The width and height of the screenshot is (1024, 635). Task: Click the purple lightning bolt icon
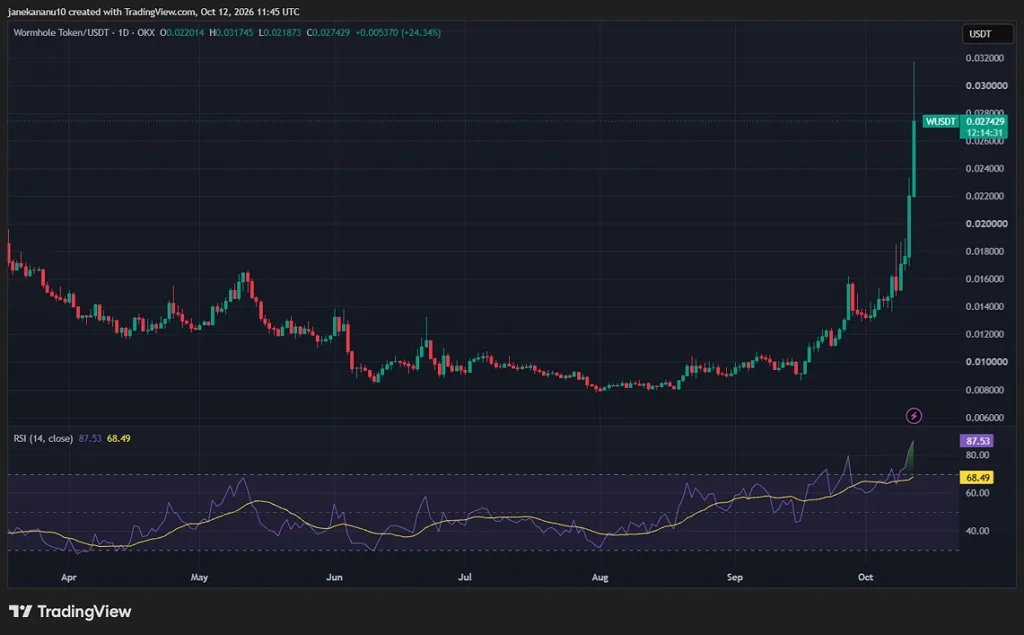click(914, 415)
